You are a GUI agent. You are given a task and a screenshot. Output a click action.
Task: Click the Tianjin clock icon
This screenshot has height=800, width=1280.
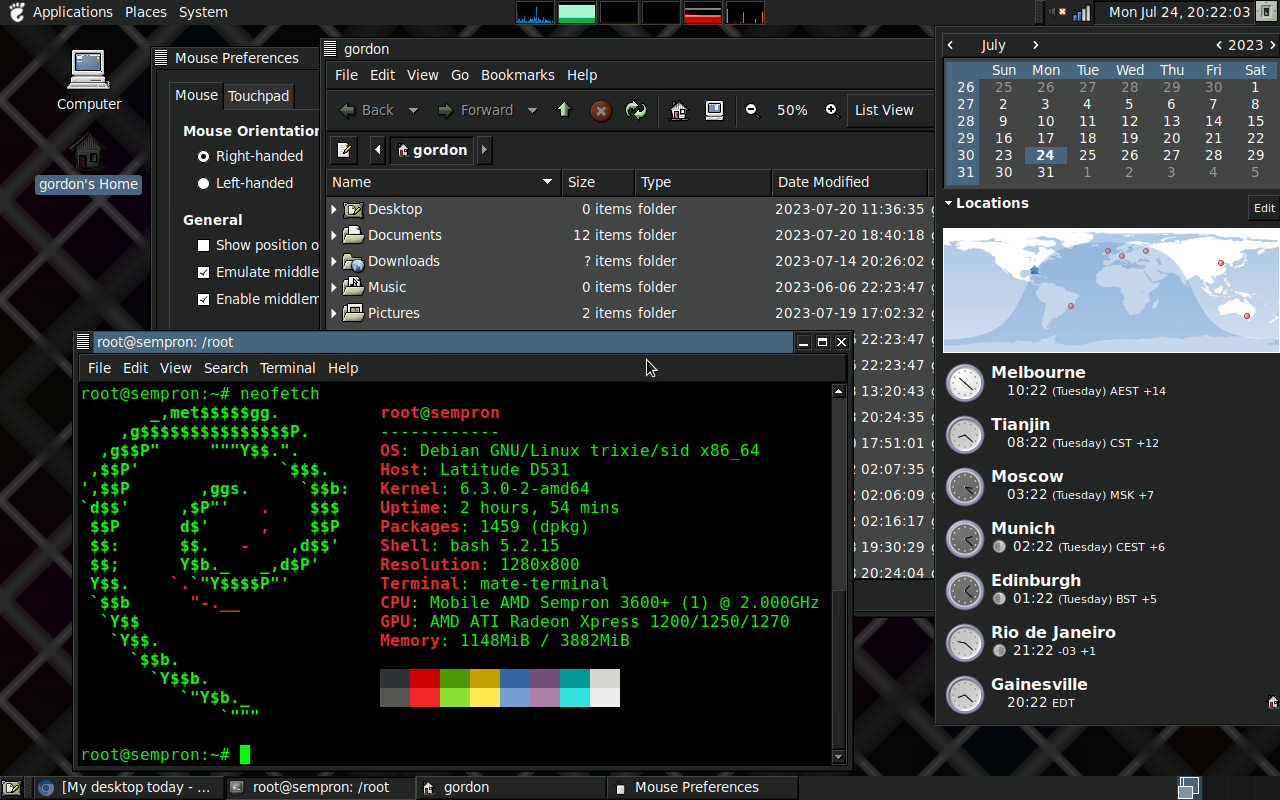pos(965,435)
